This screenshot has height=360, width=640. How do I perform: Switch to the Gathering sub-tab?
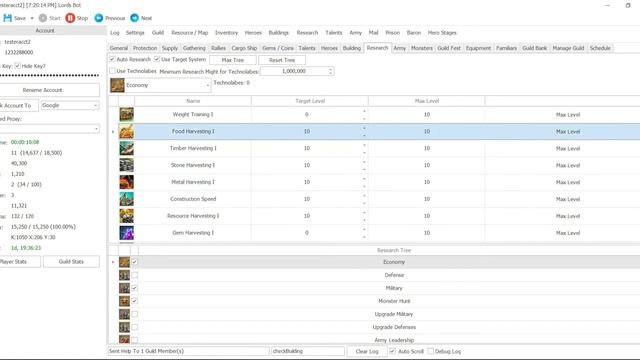tap(194, 48)
